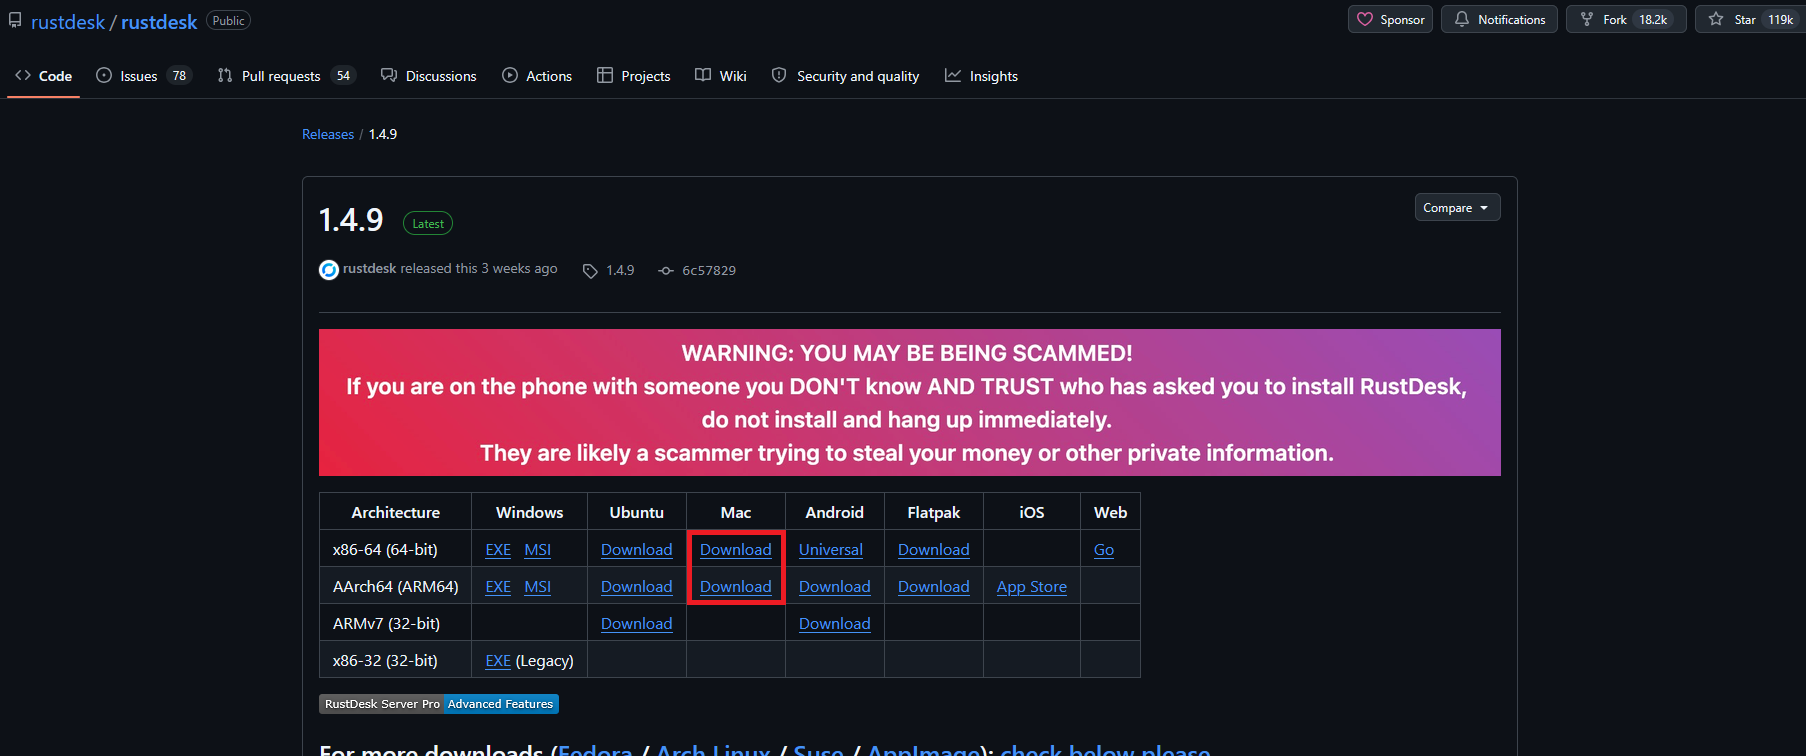
Task: Download the x86-32 Legacy EXE
Action: coord(498,661)
